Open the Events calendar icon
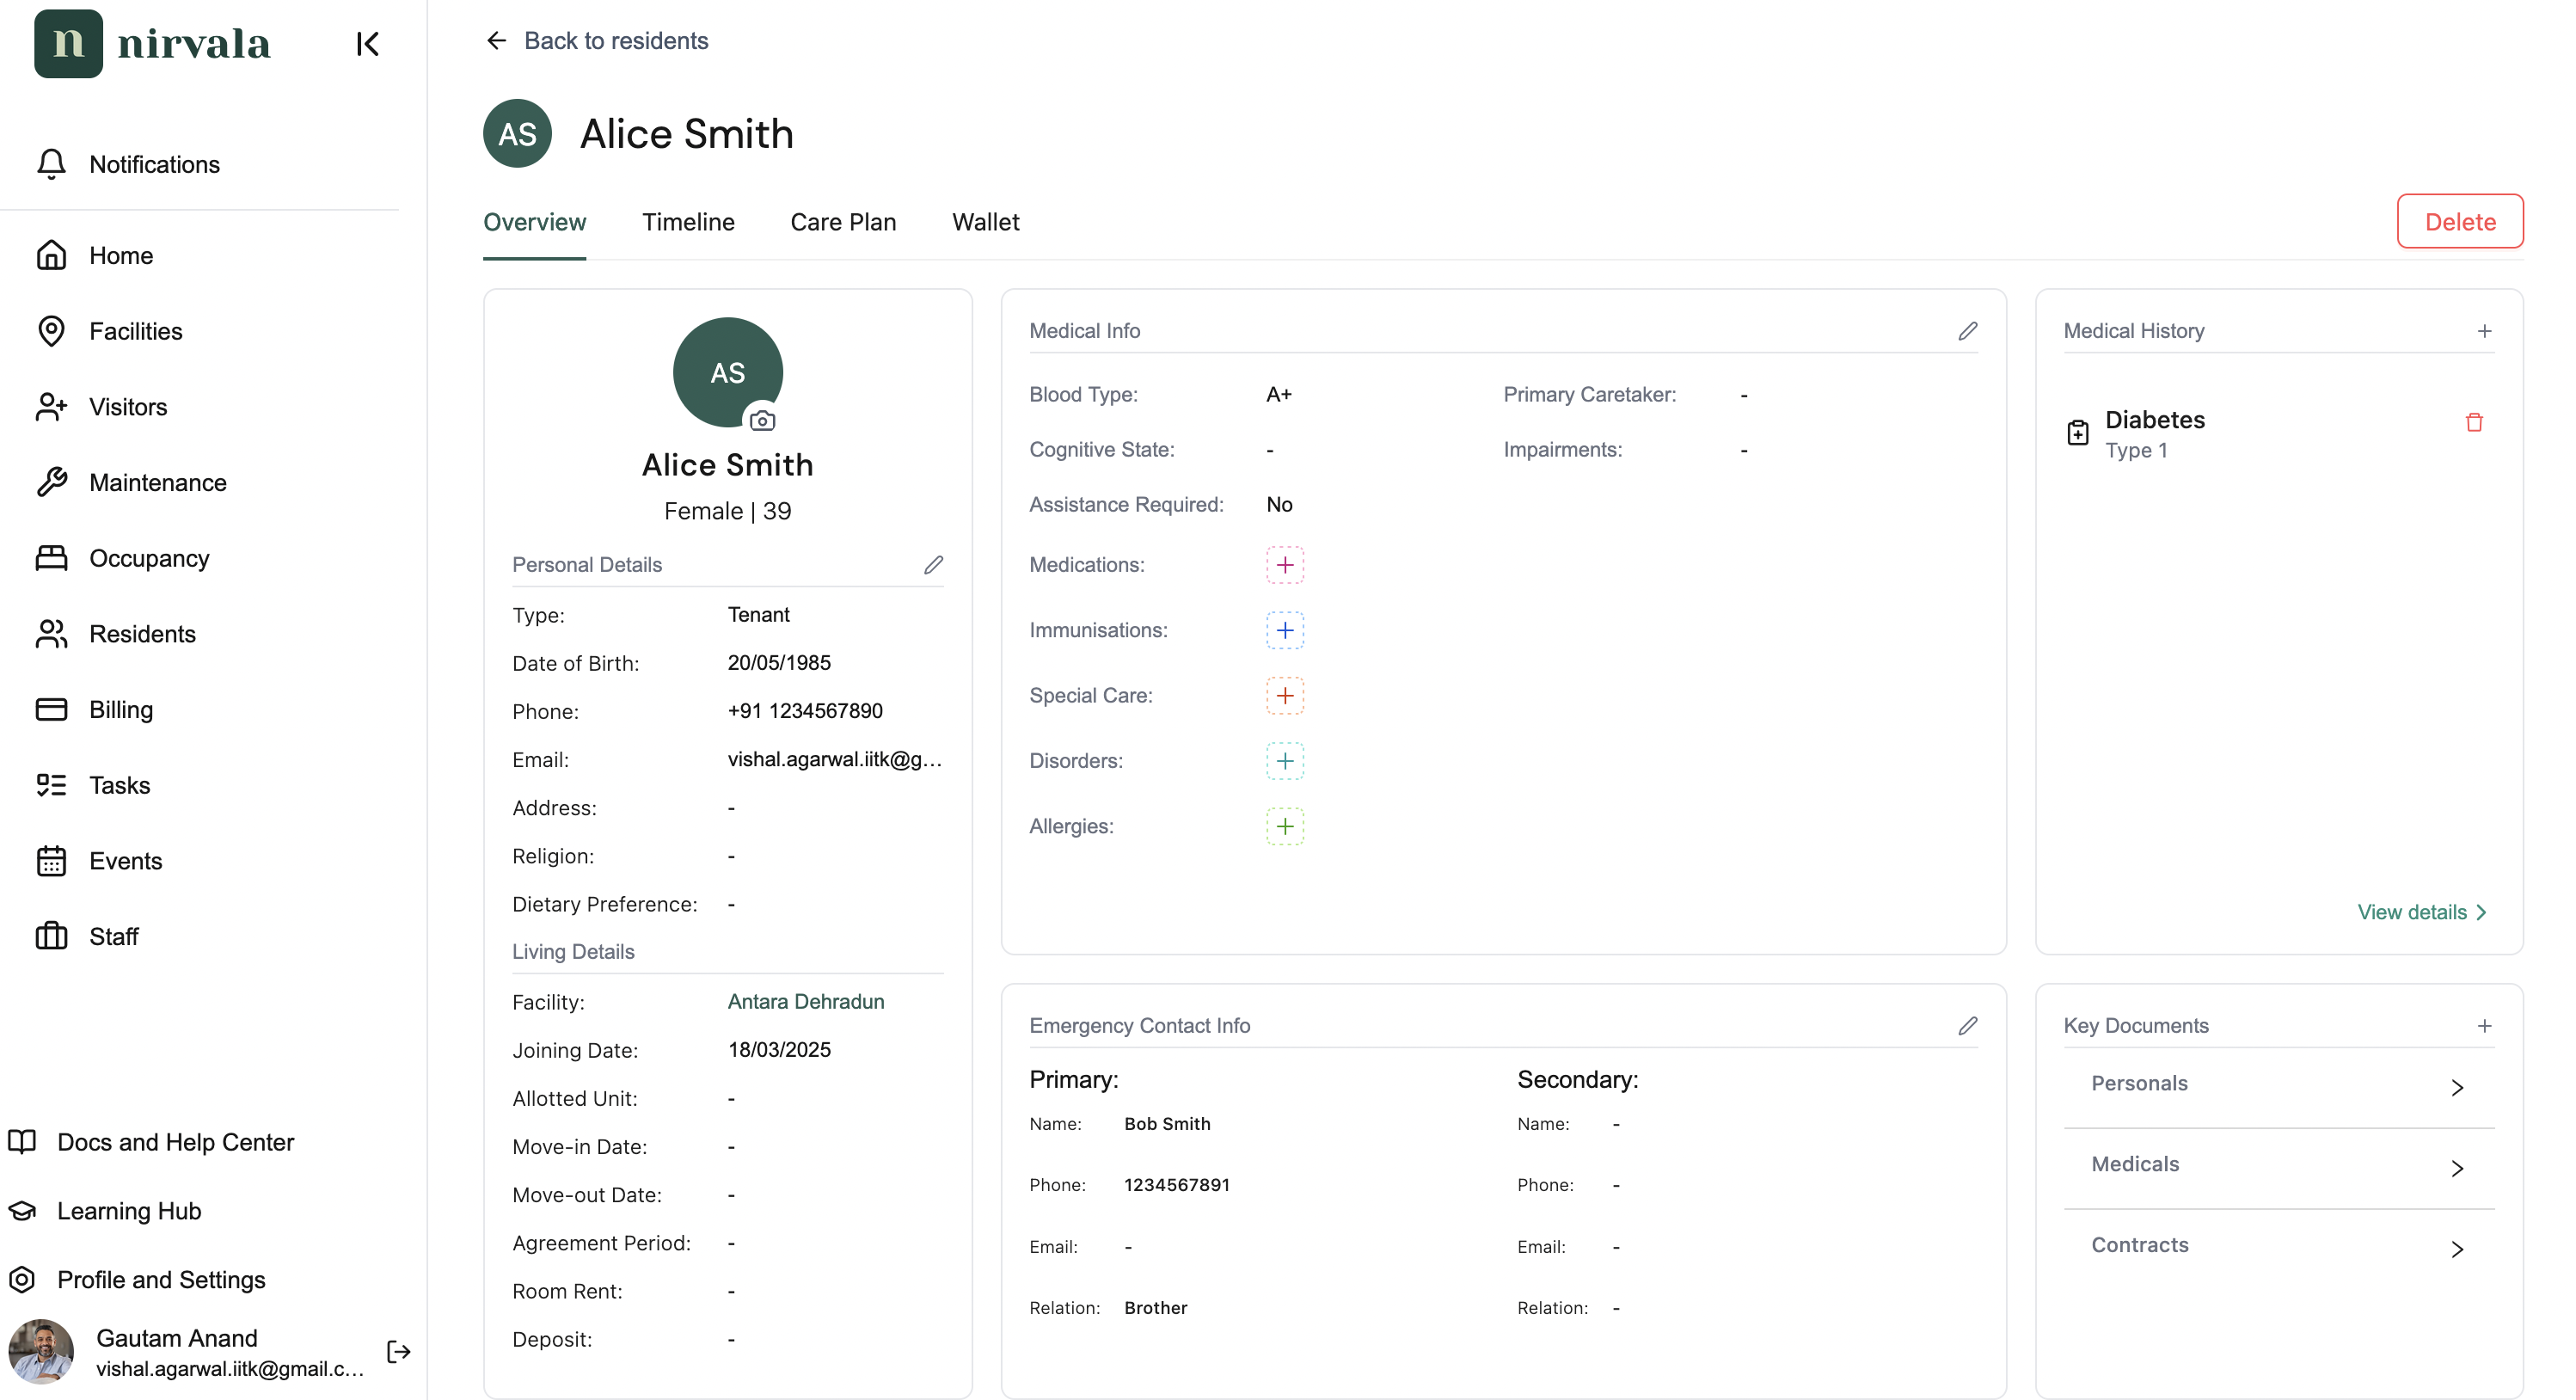This screenshot has width=2576, height=1400. click(x=52, y=860)
